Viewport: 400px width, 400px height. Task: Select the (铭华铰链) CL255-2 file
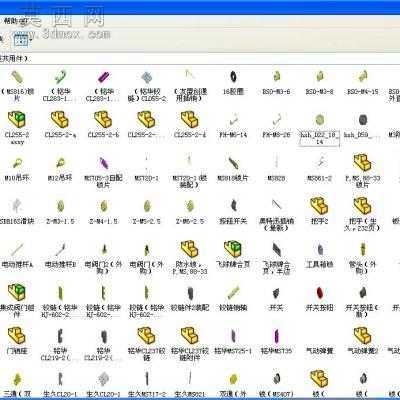146,77
